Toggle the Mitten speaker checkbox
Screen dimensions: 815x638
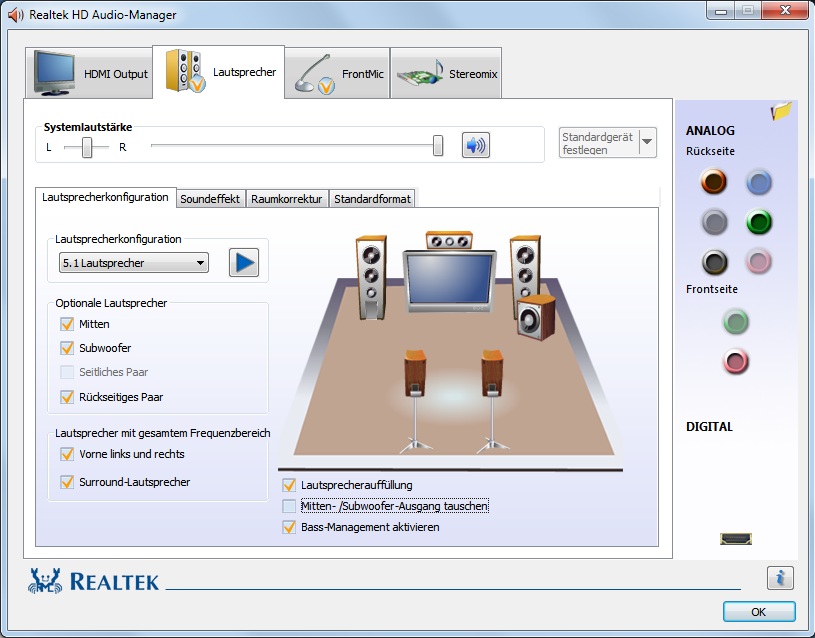click(x=67, y=324)
